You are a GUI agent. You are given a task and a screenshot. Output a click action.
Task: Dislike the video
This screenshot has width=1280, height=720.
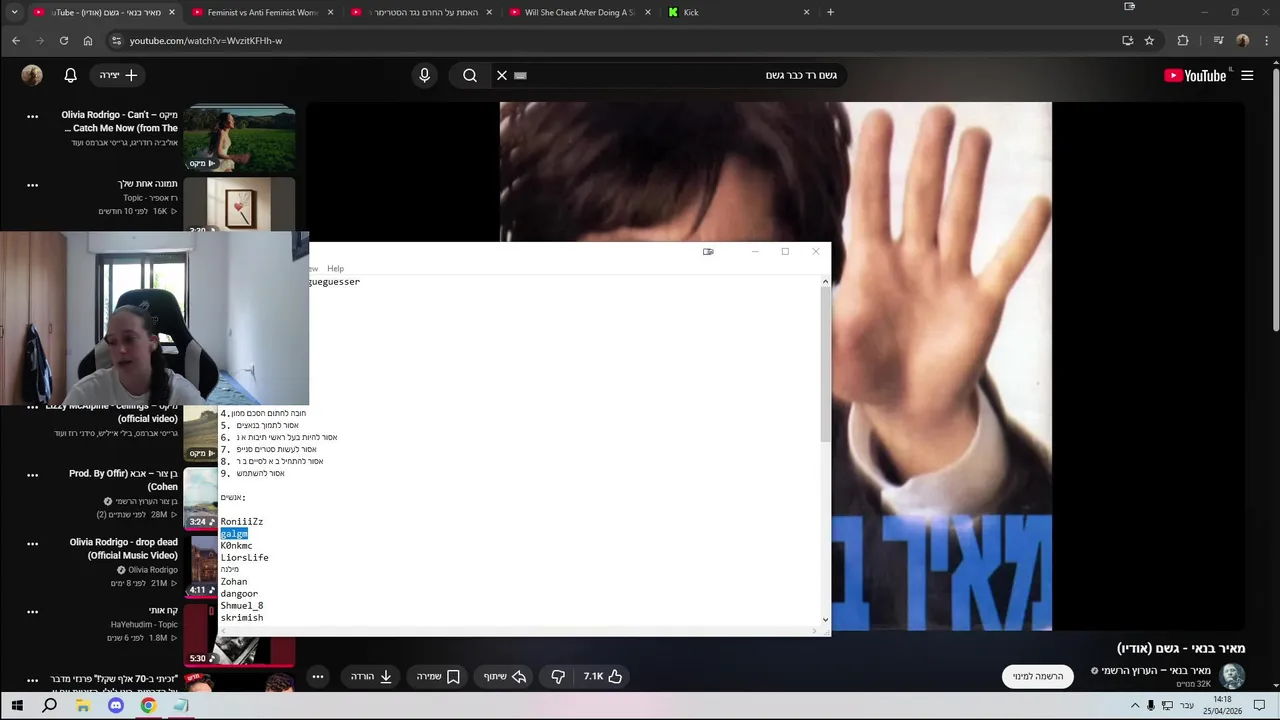(x=558, y=676)
